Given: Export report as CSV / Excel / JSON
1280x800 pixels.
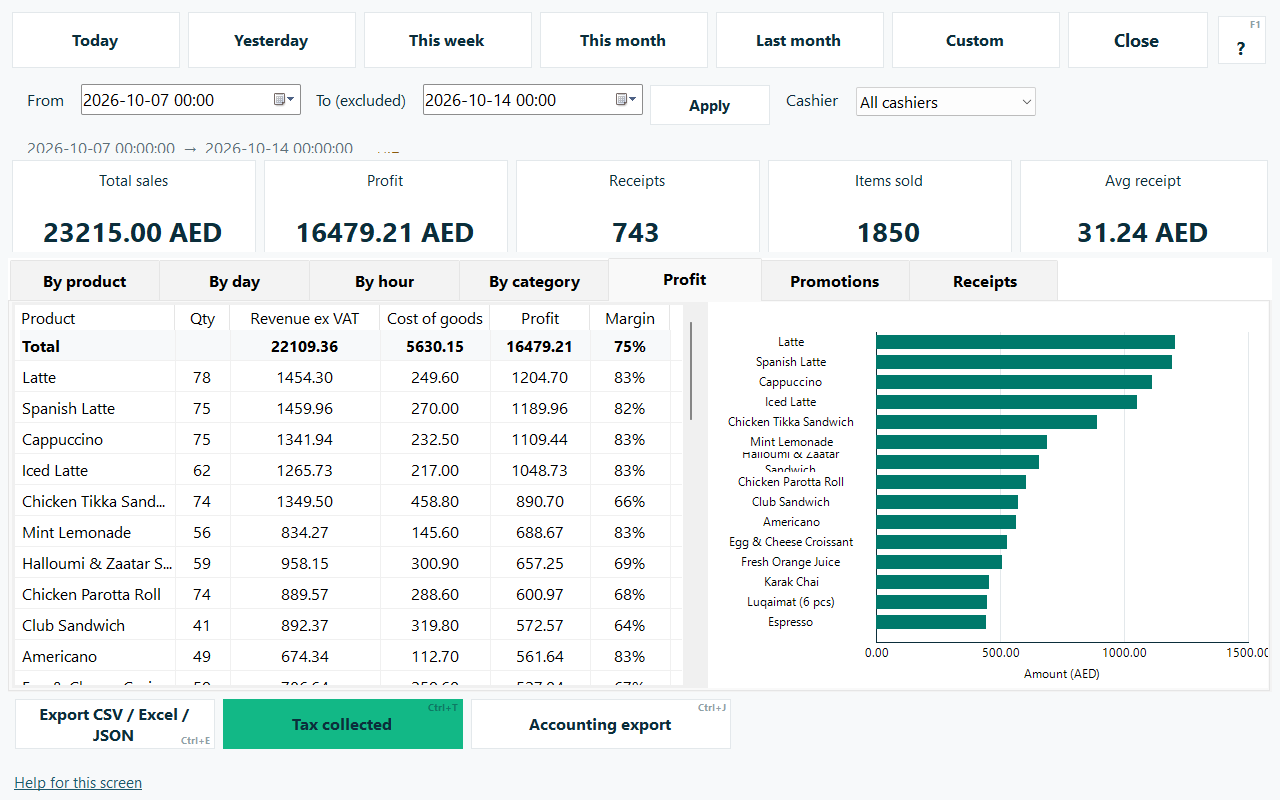Looking at the screenshot, I should click(x=115, y=724).
